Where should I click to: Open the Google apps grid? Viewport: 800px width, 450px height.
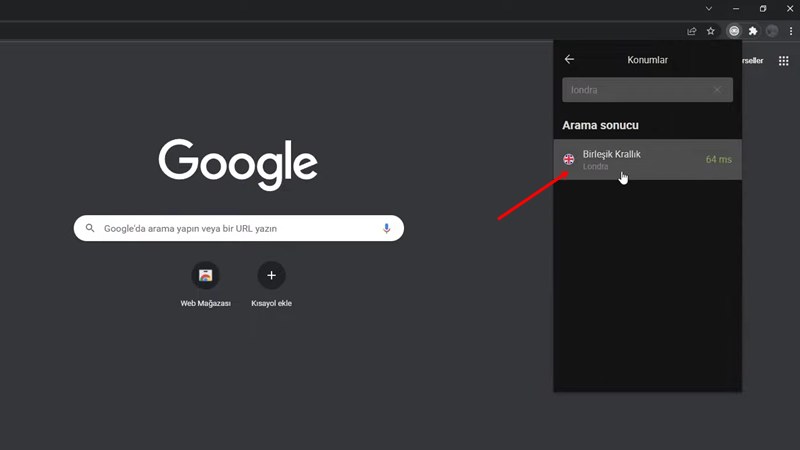click(x=784, y=61)
